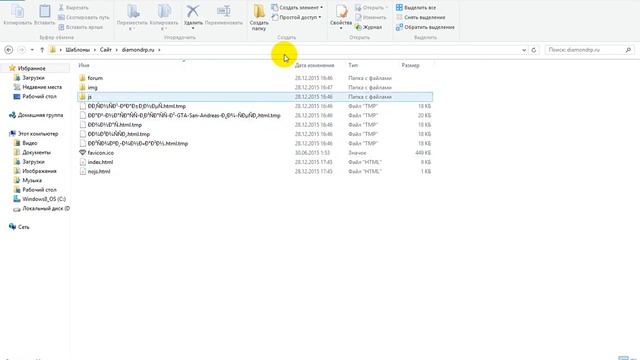The image size is (640, 360).
Task: Select Видео in the navigation pane
Action: click(x=30, y=143)
